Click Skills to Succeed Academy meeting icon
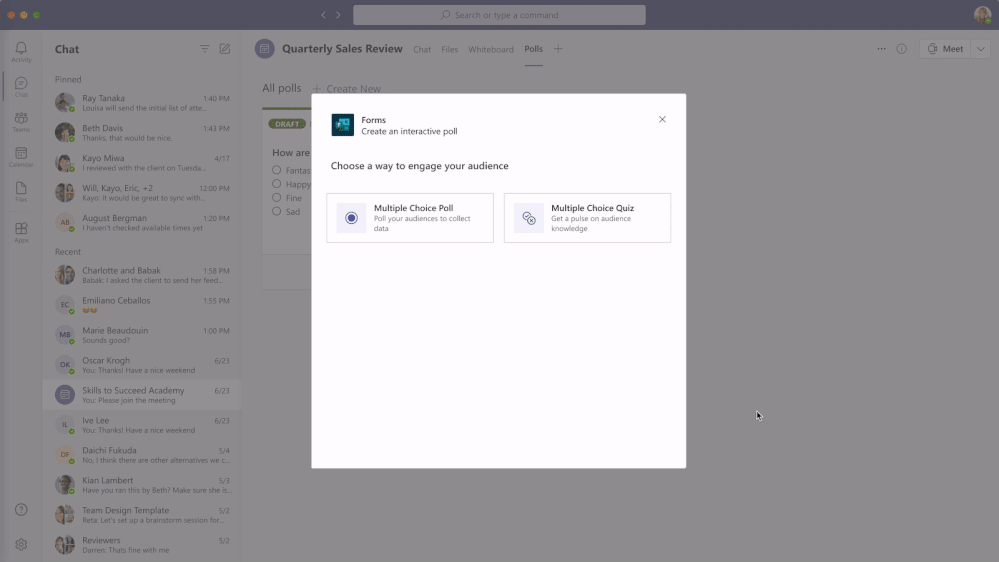The image size is (999, 562). pos(64,395)
